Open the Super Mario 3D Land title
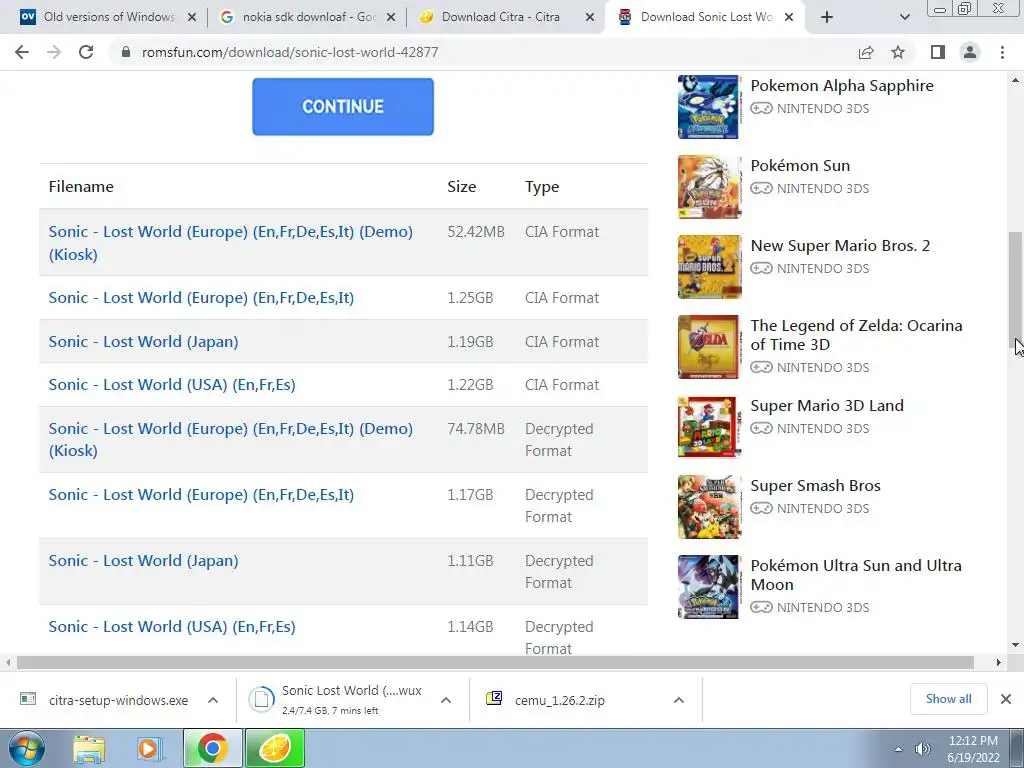Image resolution: width=1024 pixels, height=768 pixels. pos(827,406)
